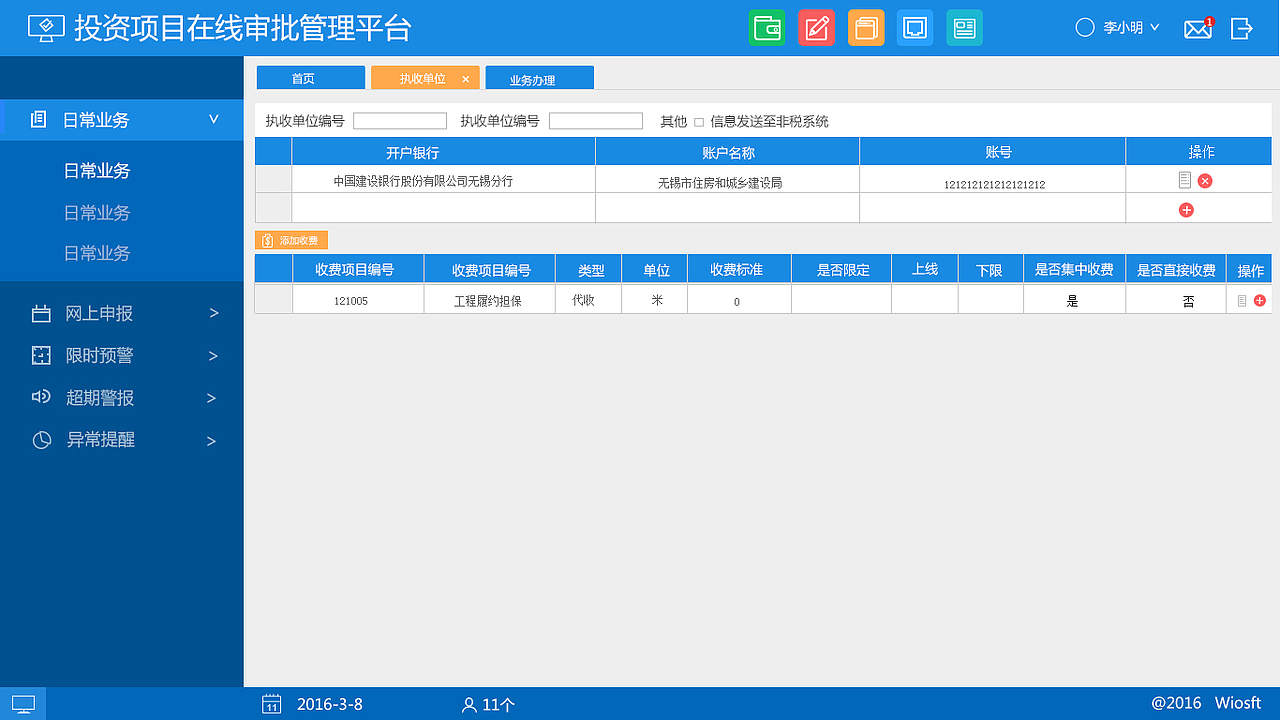Collapse the 日常业务 sidebar section chevron
1280x720 pixels.
(213, 120)
